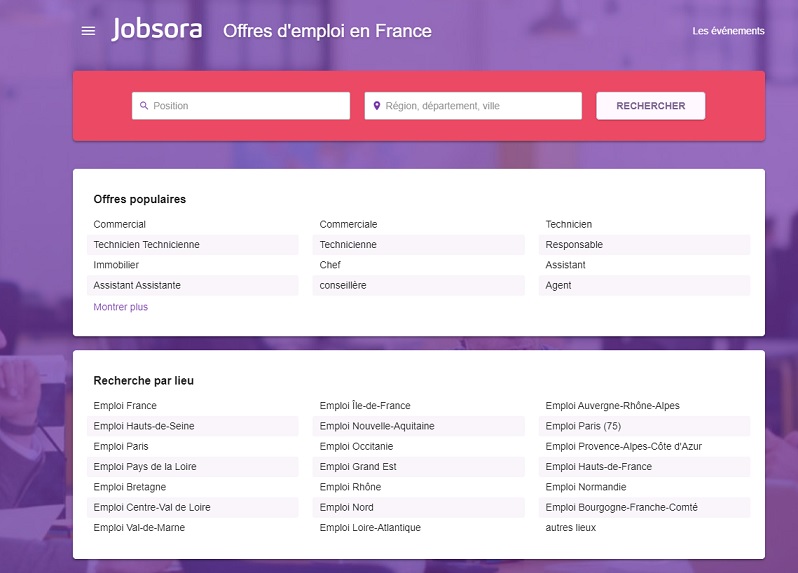Expand popular offers with Montrer plus
The height and width of the screenshot is (573, 798).
tap(121, 307)
